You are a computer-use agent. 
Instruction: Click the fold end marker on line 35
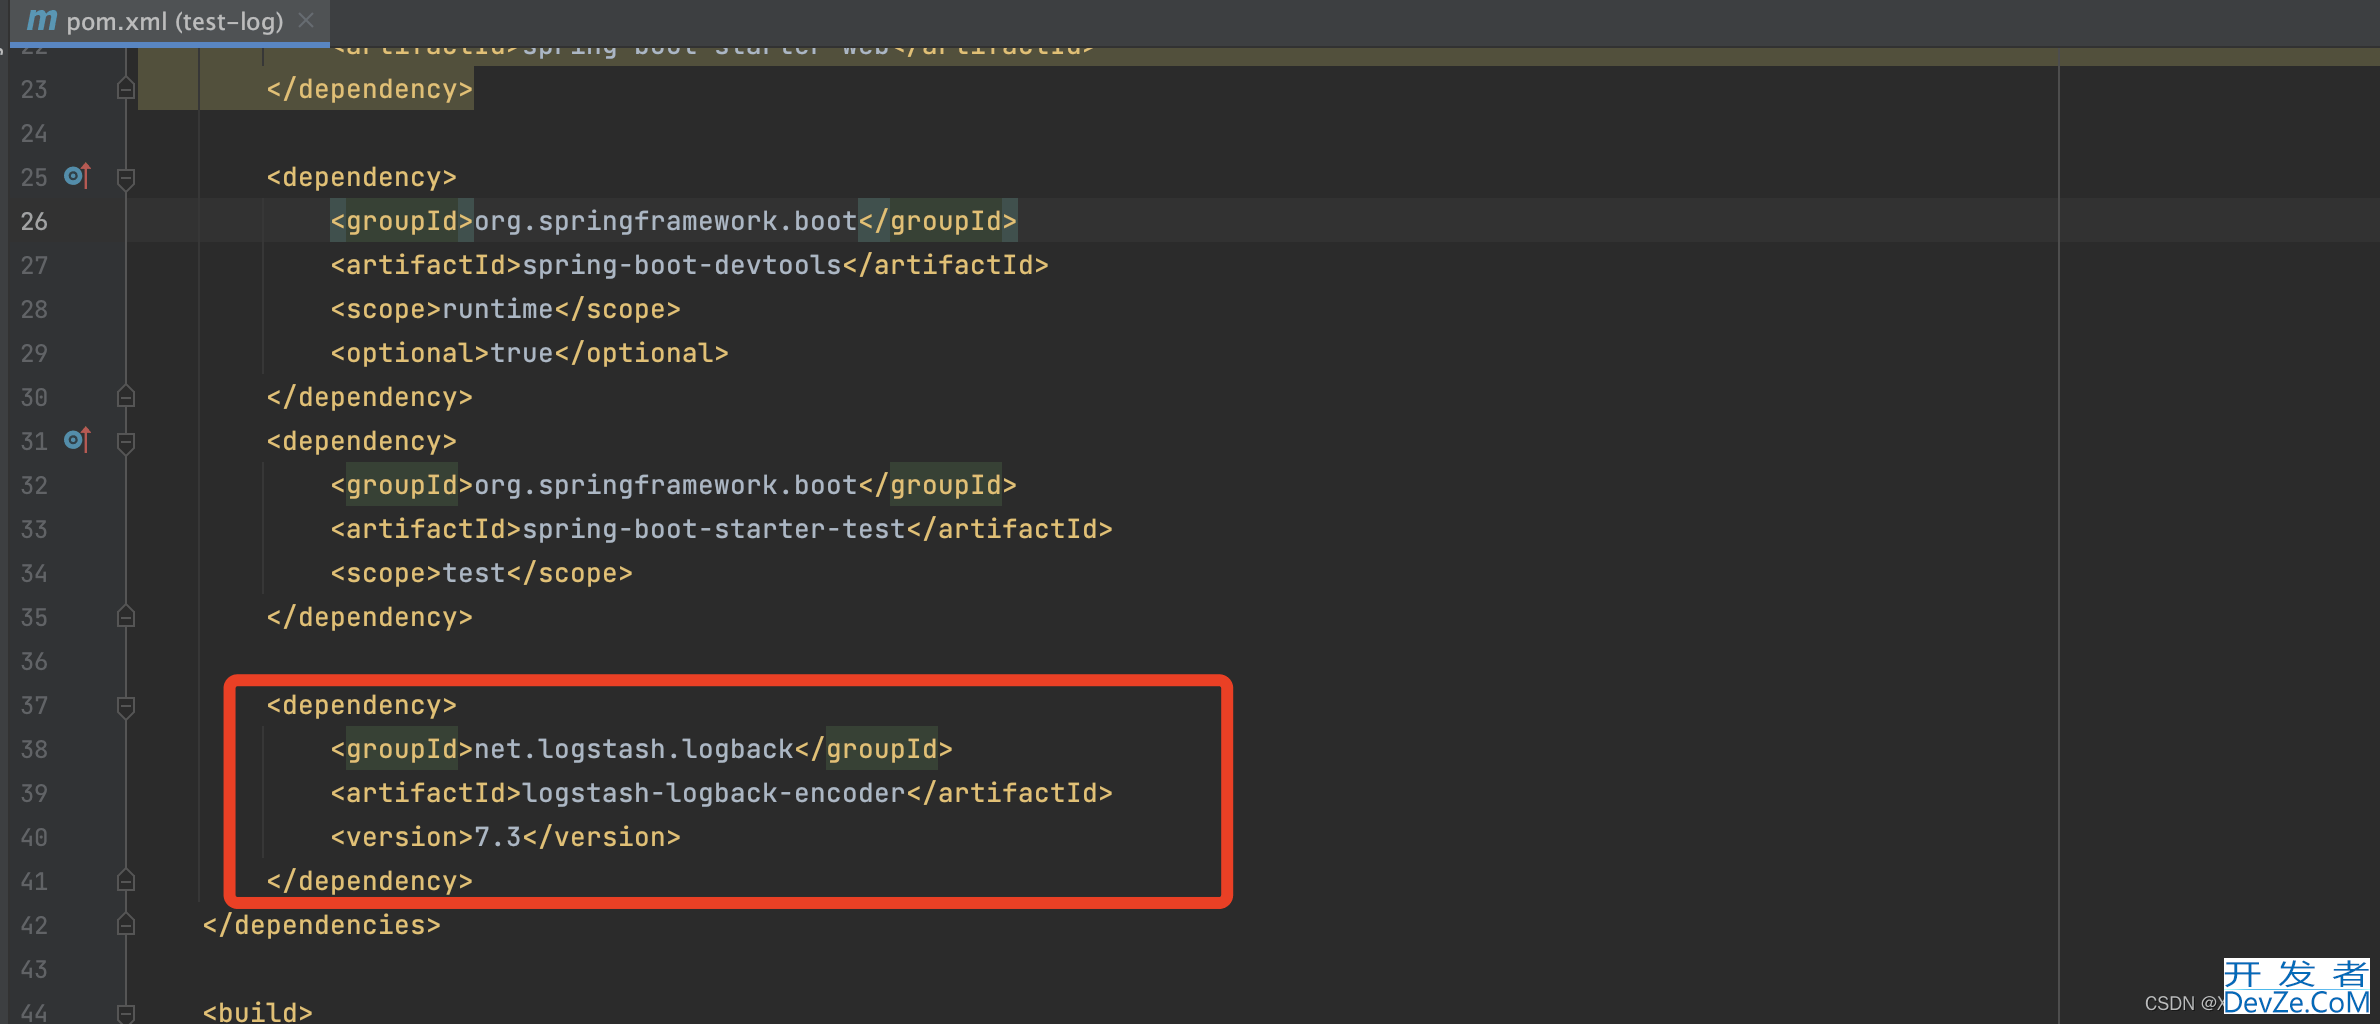click(x=126, y=616)
